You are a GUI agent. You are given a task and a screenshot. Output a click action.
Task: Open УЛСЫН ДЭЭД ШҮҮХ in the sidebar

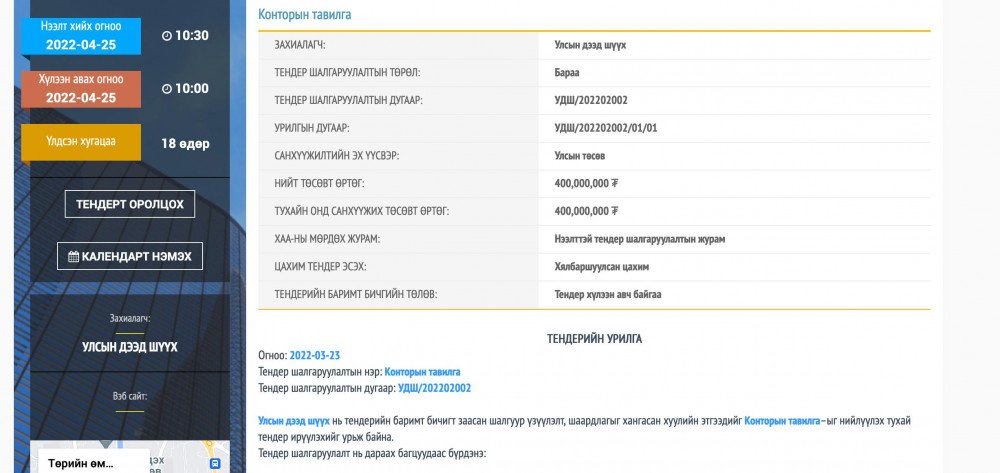click(130, 347)
